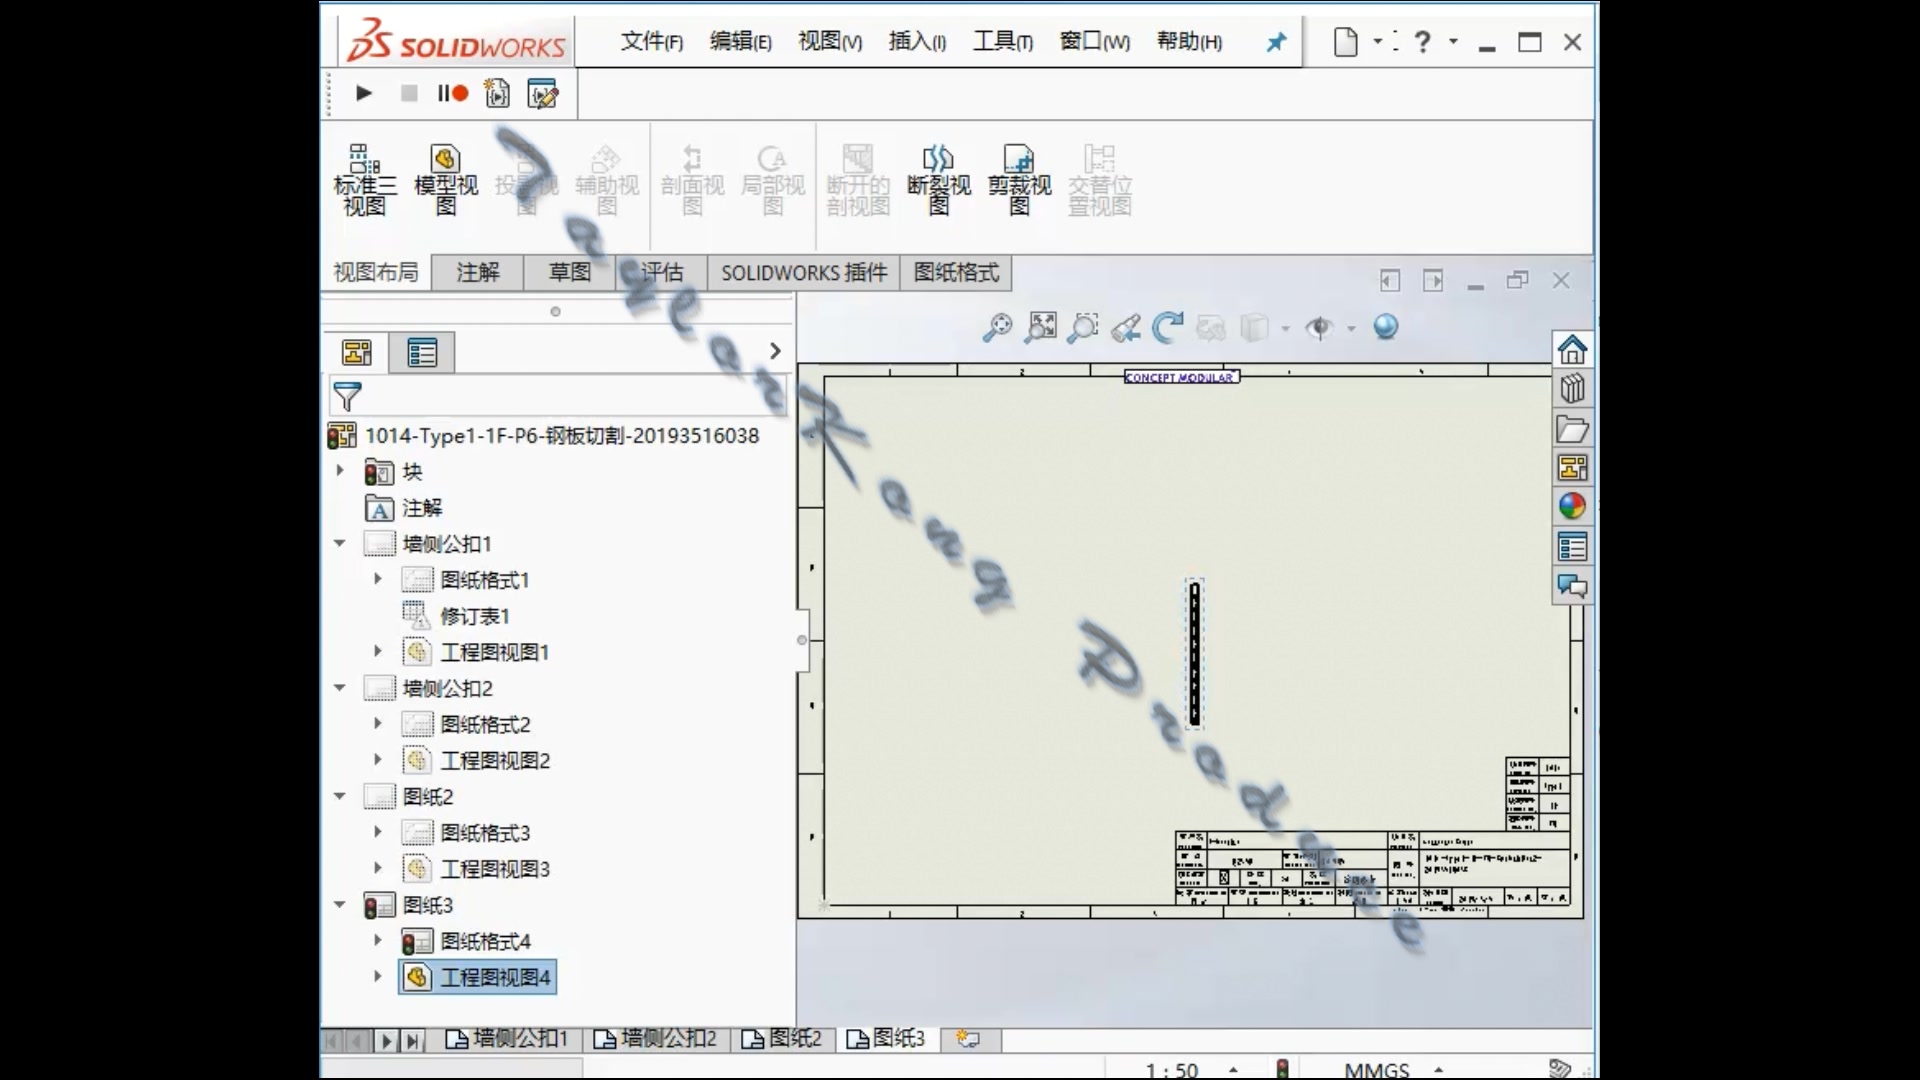This screenshot has width=1920, height=1080.
Task: Open the 插入 menu
Action: click(x=916, y=41)
